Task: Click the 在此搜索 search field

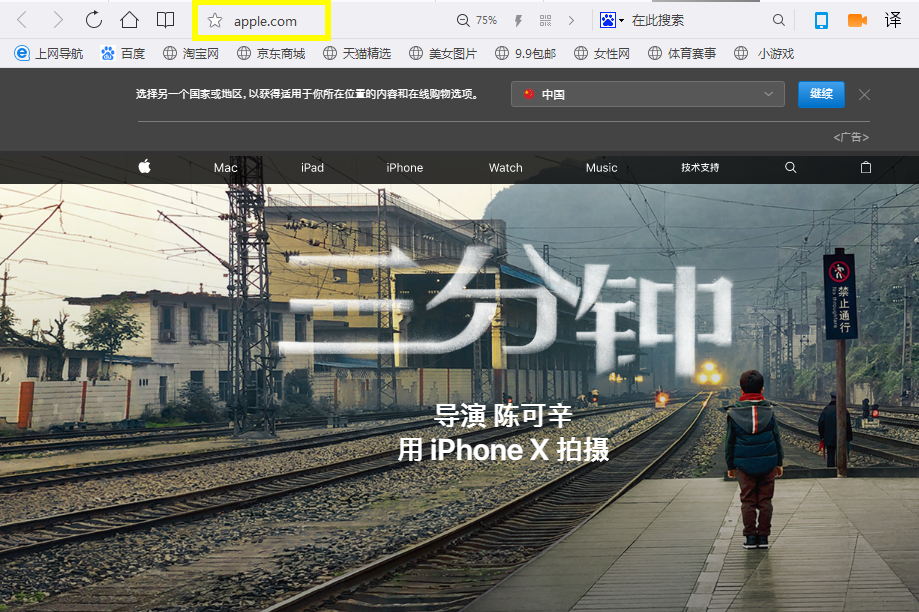Action: 695,20
